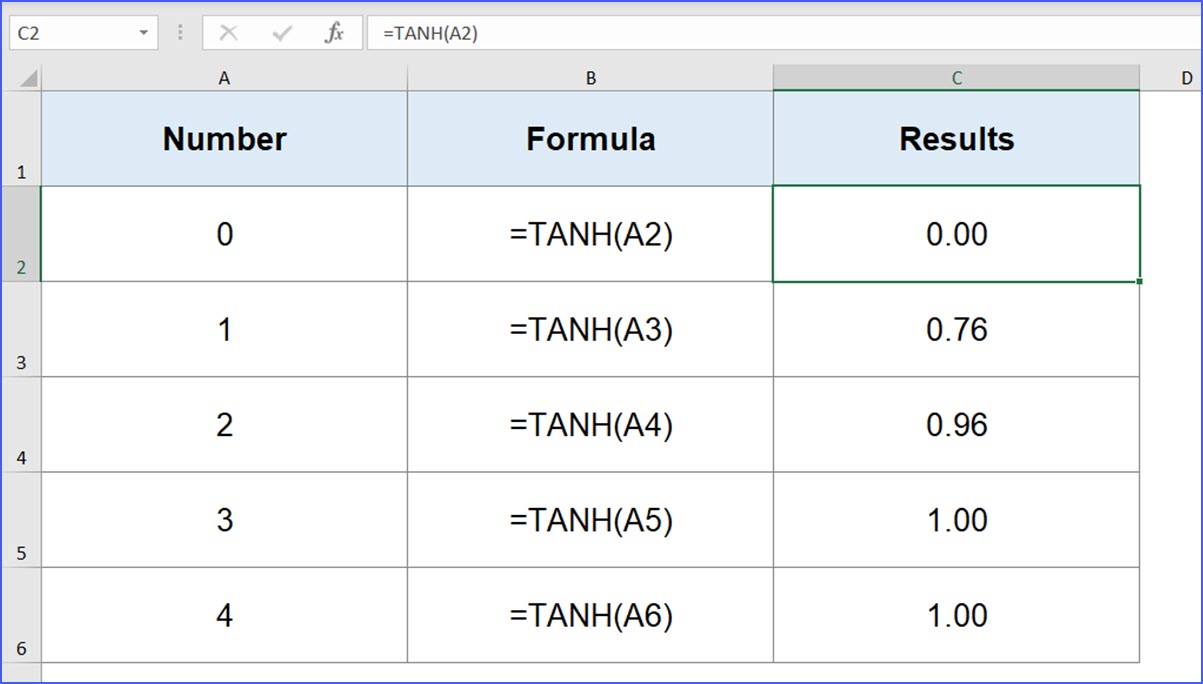
Task: Click the Enter checkmark formula bar icon
Action: (x=282, y=33)
